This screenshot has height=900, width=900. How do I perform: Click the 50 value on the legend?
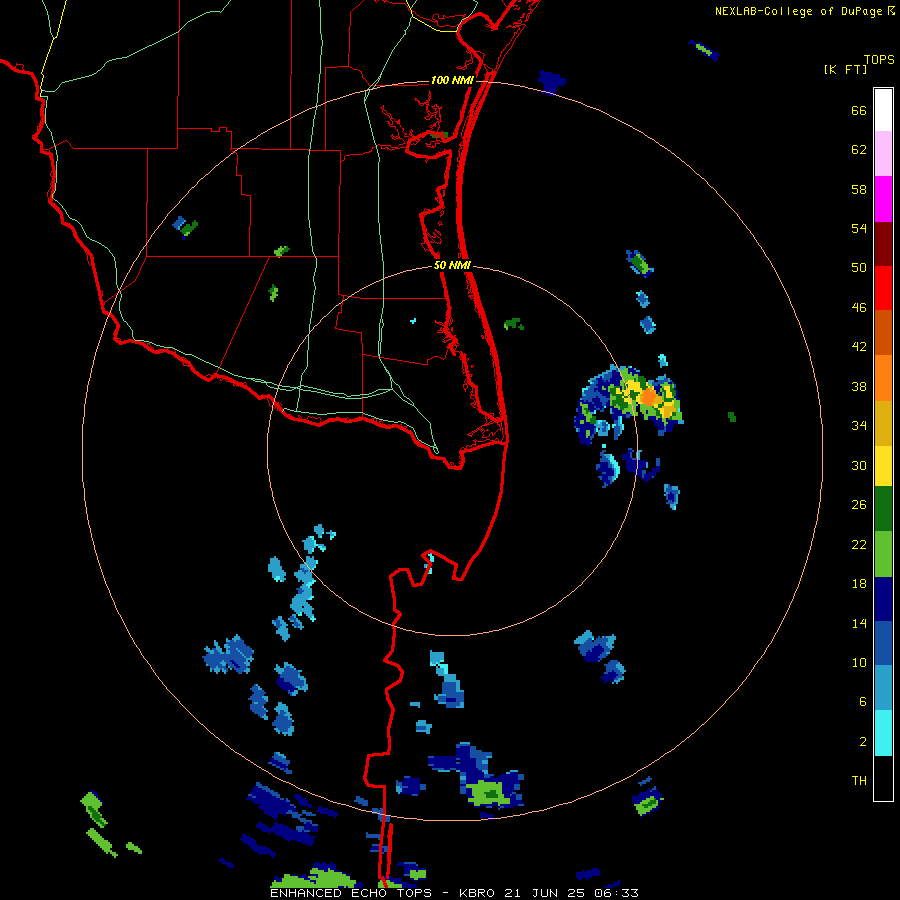(x=859, y=268)
